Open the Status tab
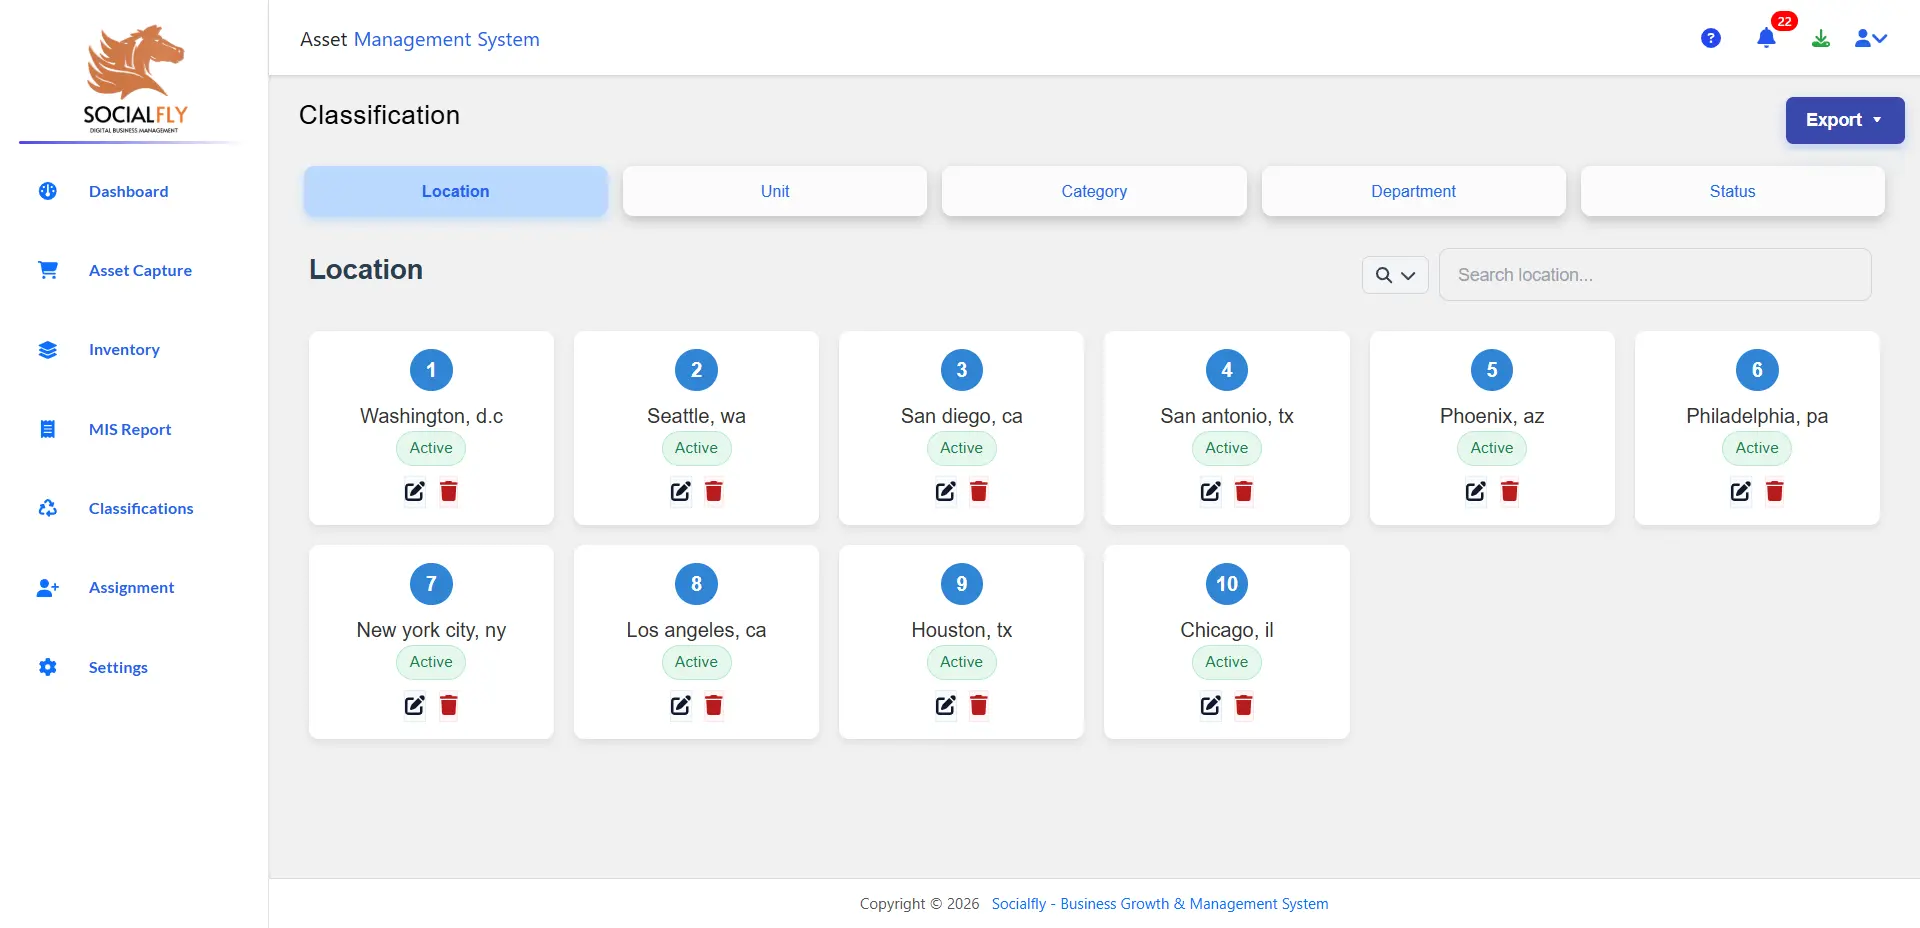Screen dimensions: 1920x928 1732,191
